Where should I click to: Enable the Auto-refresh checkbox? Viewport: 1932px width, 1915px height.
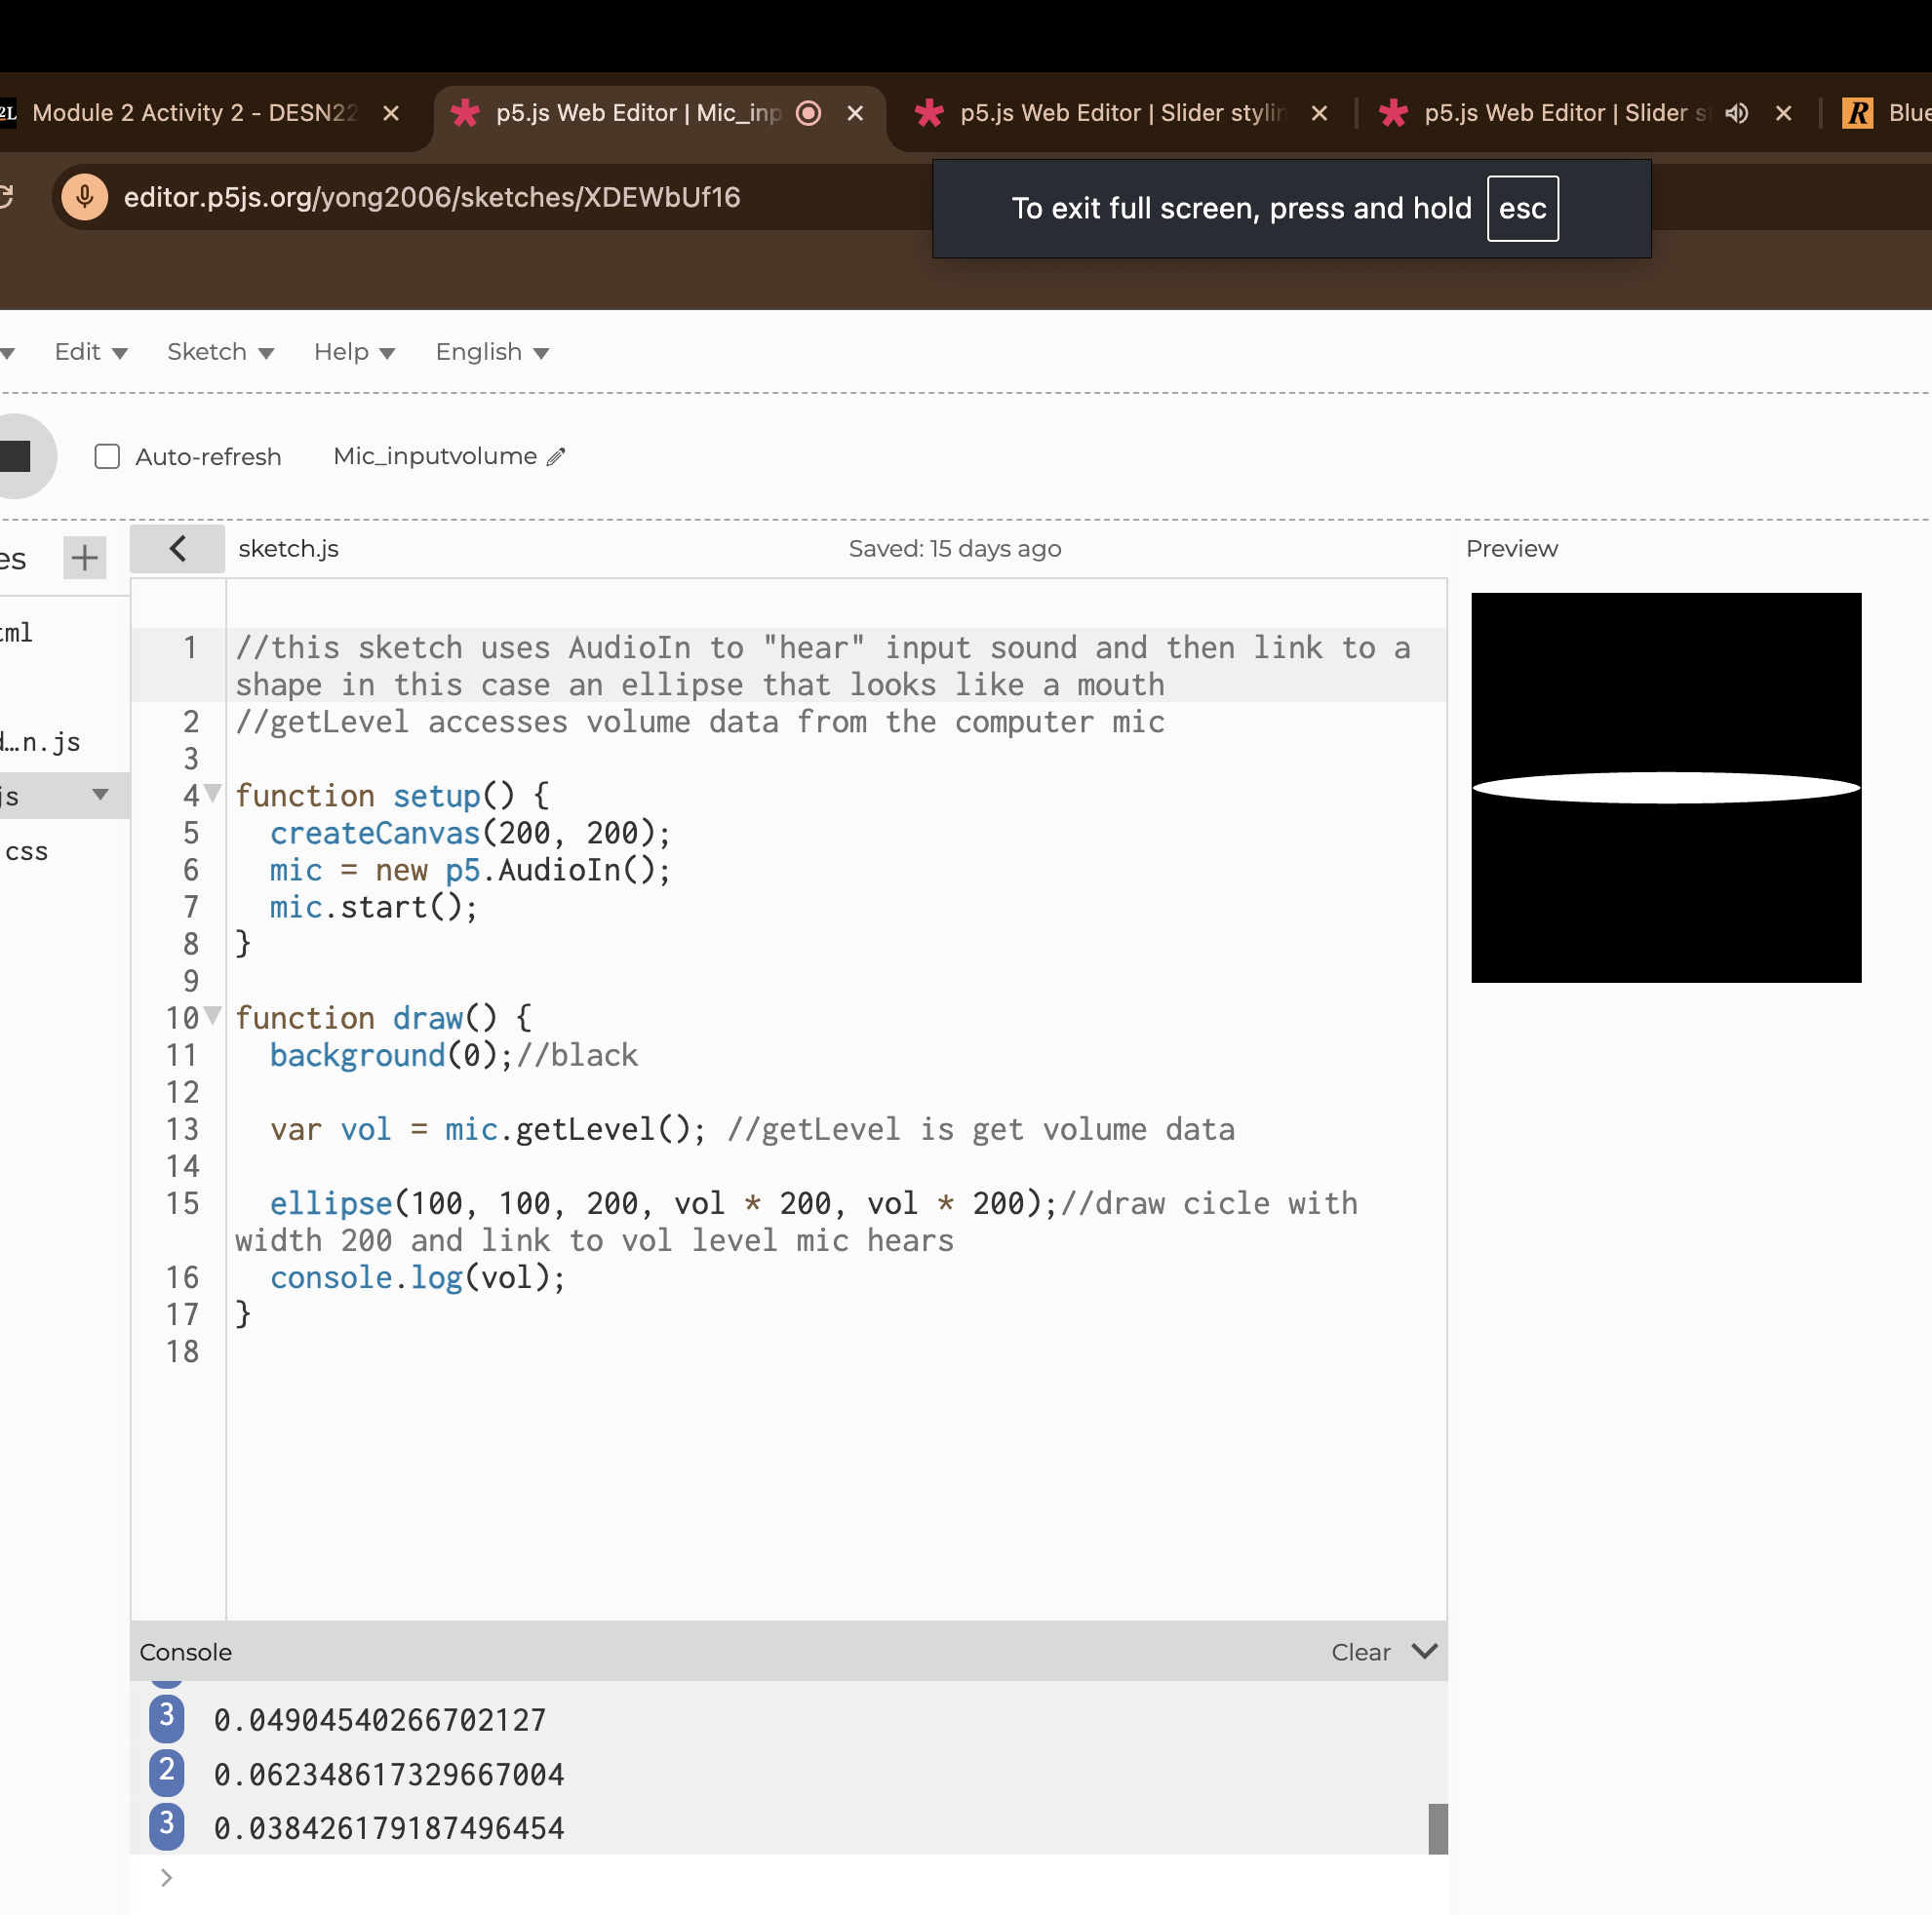(107, 457)
